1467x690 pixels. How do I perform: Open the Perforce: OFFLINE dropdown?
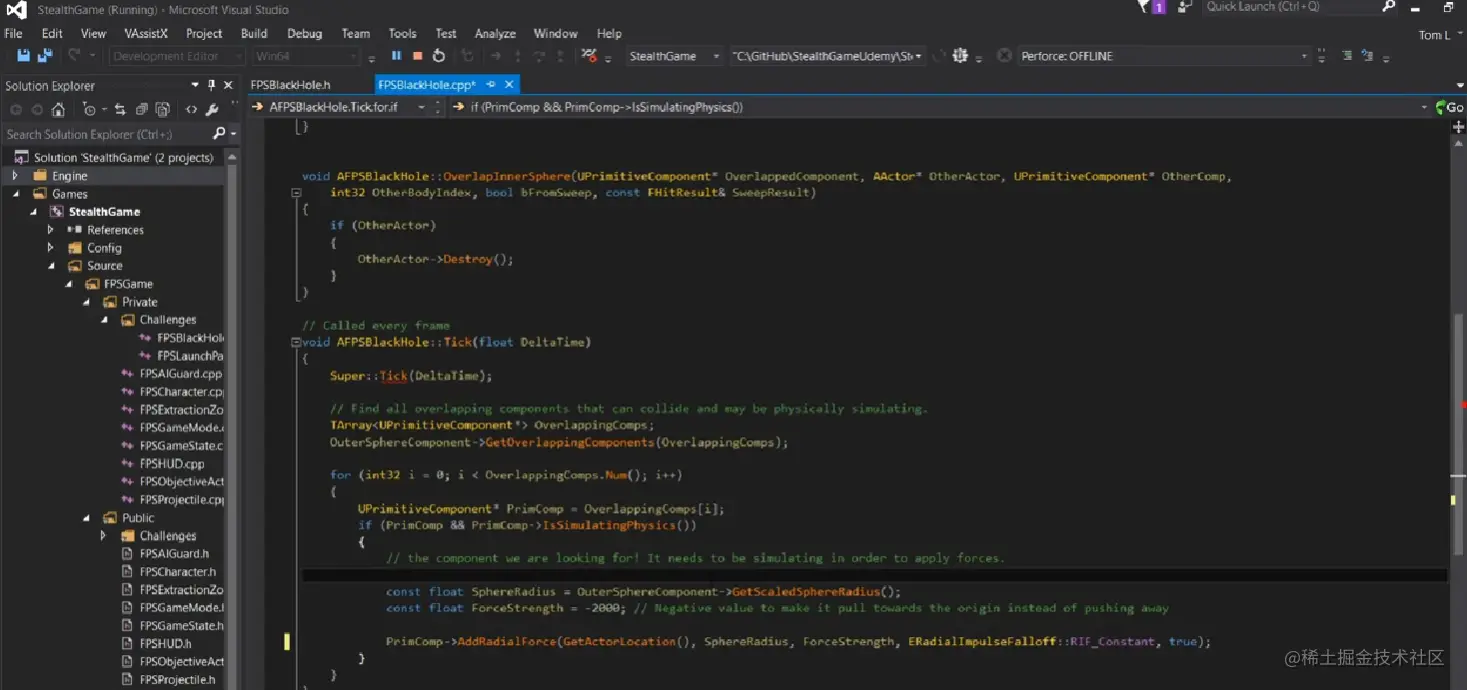[x=1304, y=56]
